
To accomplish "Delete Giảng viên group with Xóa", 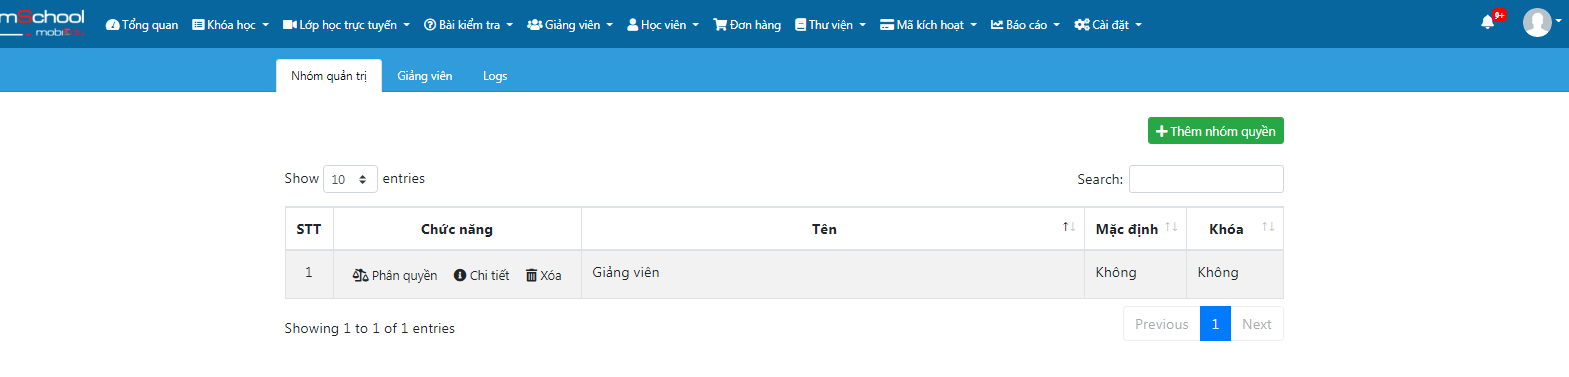I will point(544,275).
